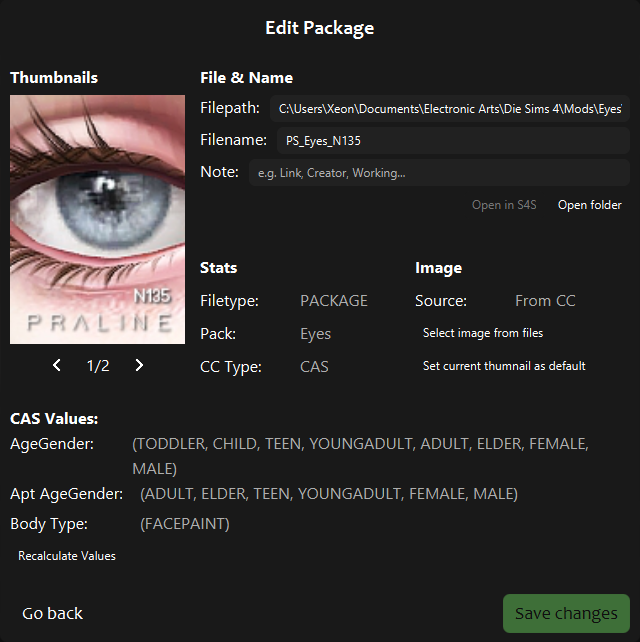
Task: Click the Praline N135 eye thumbnail
Action: pos(97,219)
